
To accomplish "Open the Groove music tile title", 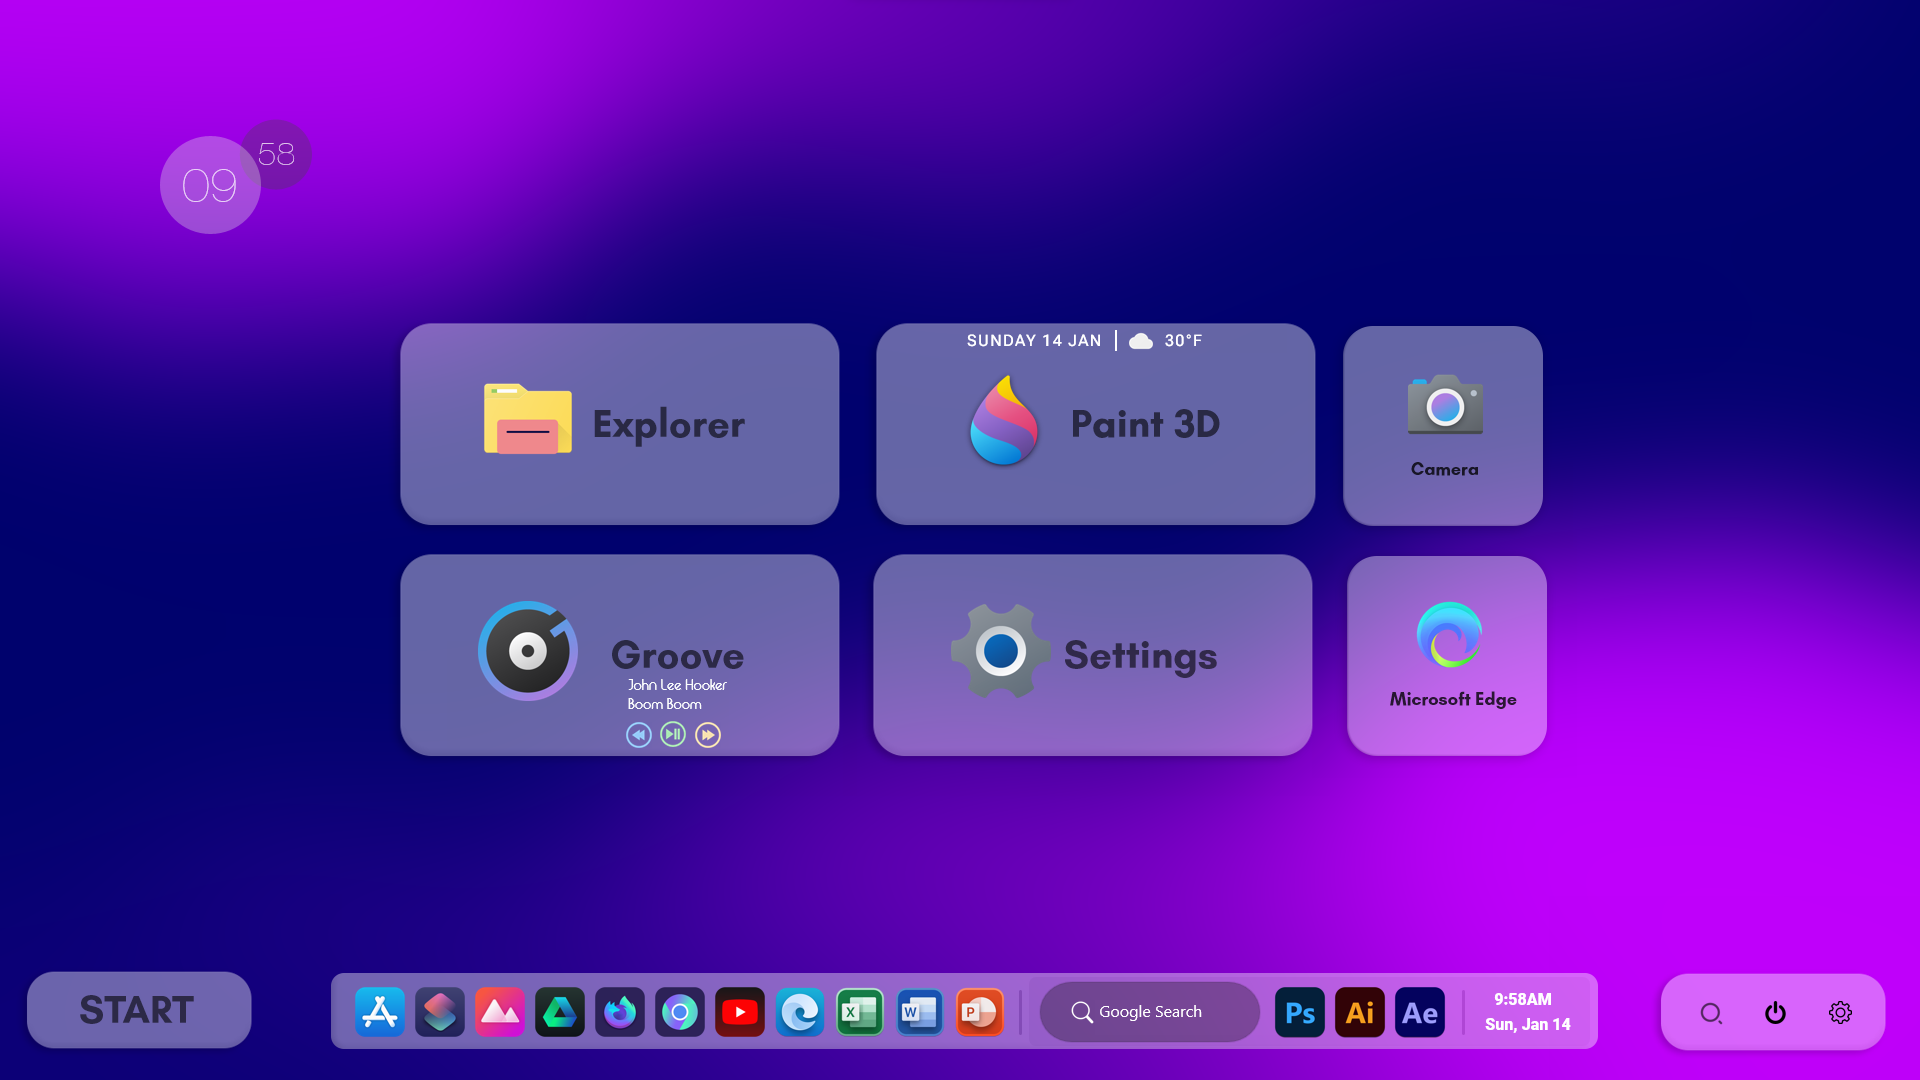I will click(x=677, y=656).
